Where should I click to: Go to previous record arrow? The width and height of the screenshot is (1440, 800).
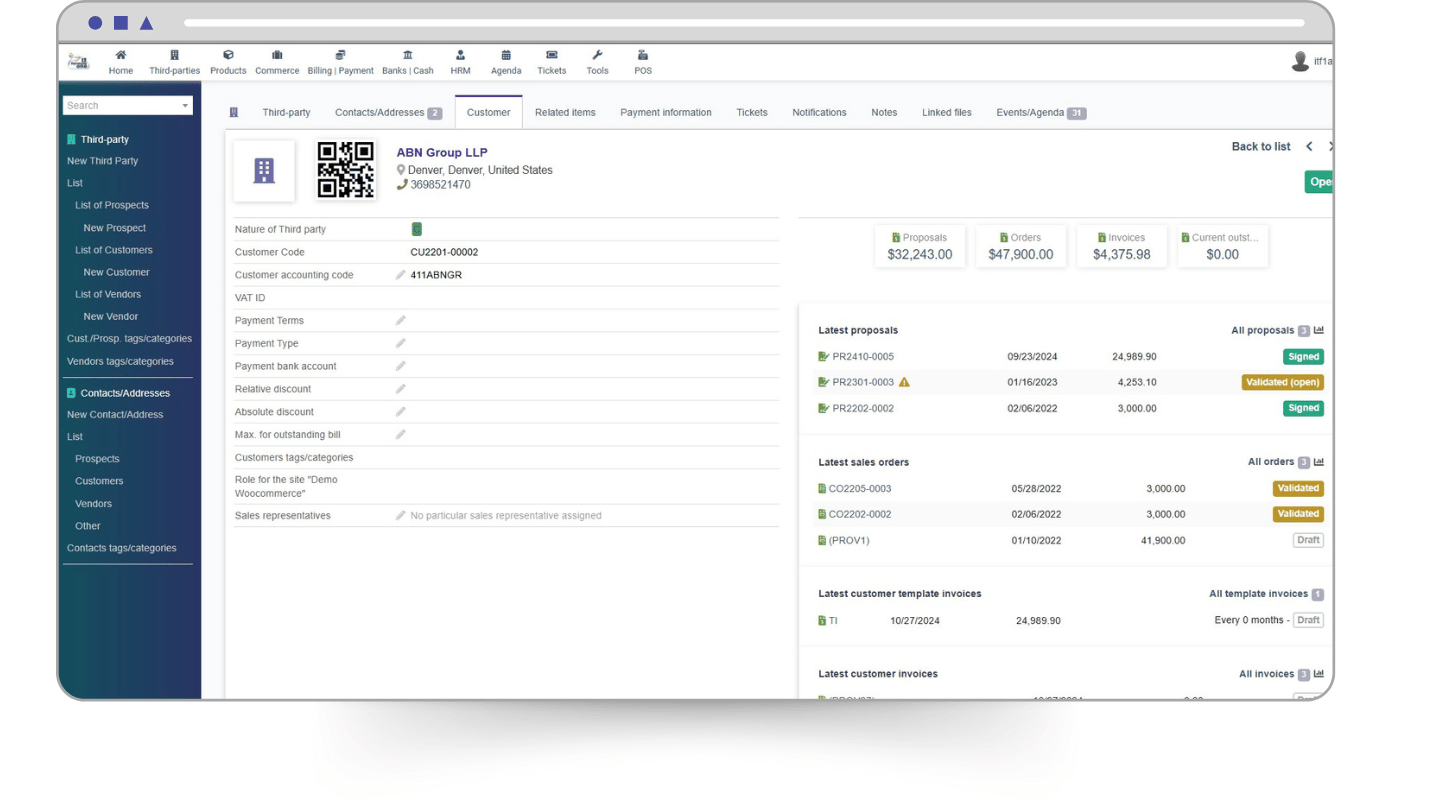click(x=1309, y=146)
